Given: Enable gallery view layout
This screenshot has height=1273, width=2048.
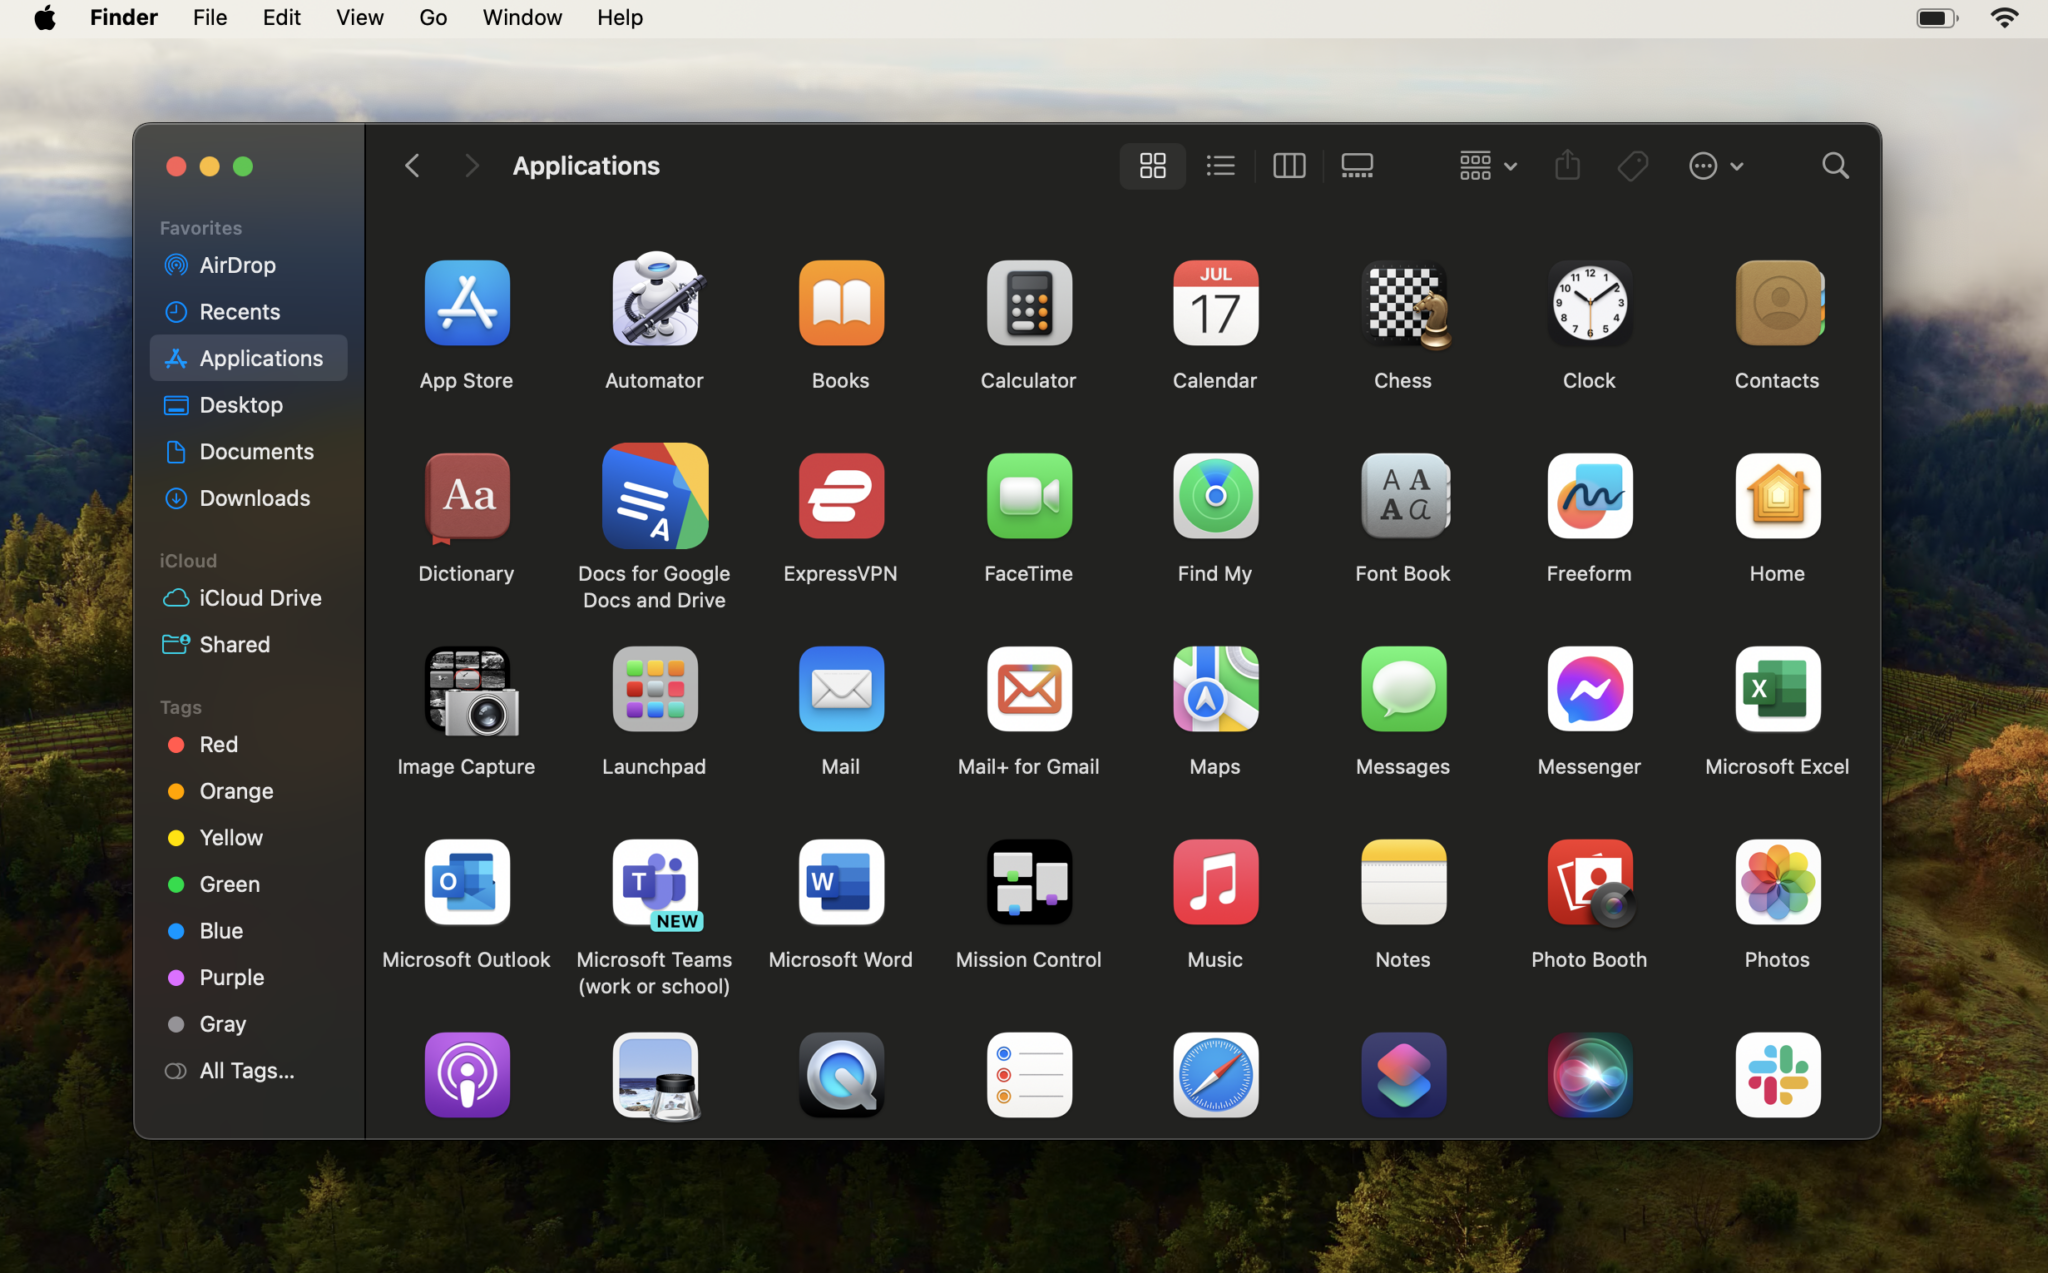Looking at the screenshot, I should (1356, 165).
